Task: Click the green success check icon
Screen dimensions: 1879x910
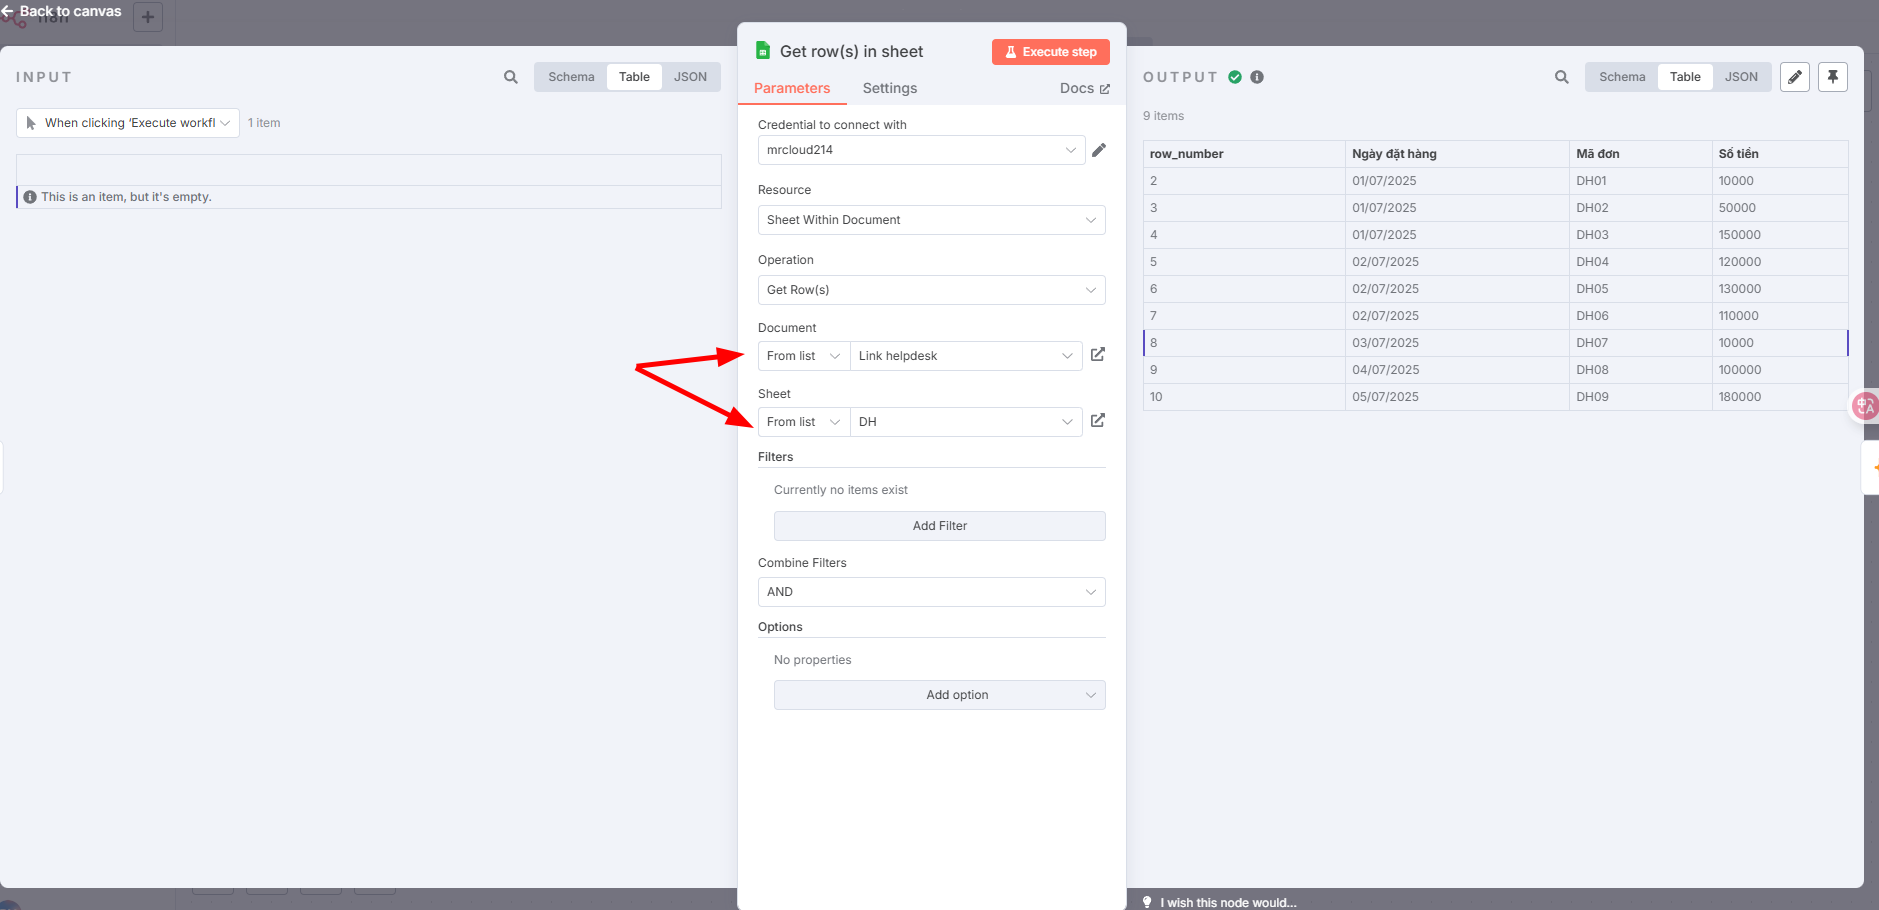Action: click(1235, 77)
